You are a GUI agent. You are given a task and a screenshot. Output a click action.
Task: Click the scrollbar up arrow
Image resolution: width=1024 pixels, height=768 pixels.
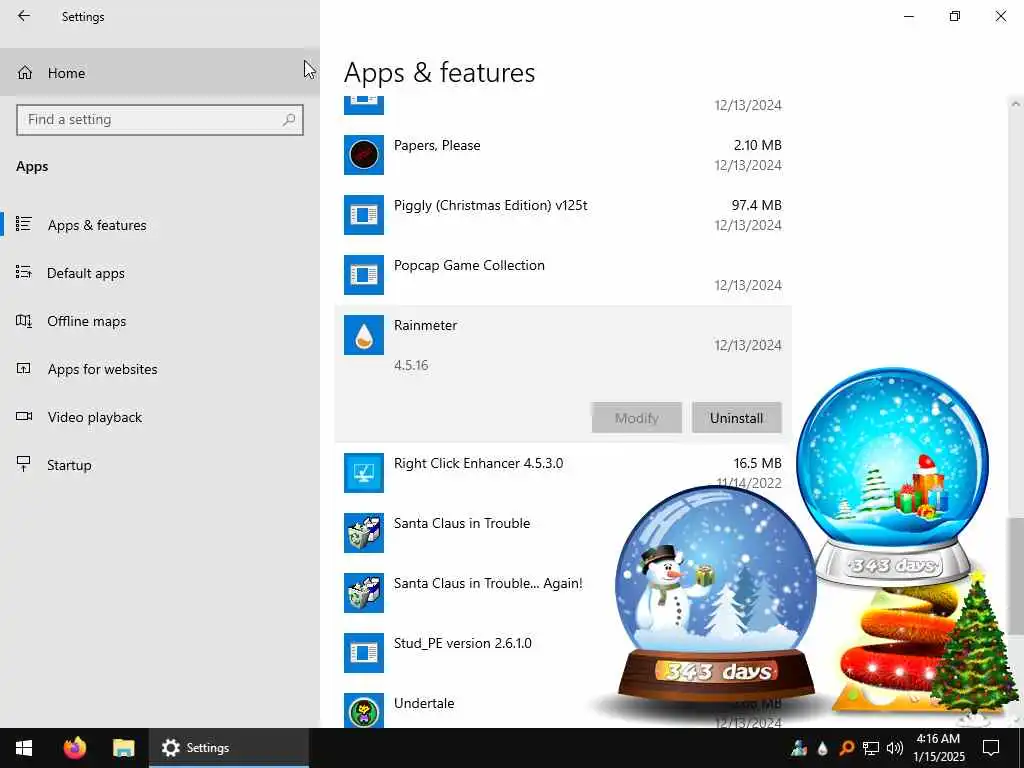(1016, 104)
